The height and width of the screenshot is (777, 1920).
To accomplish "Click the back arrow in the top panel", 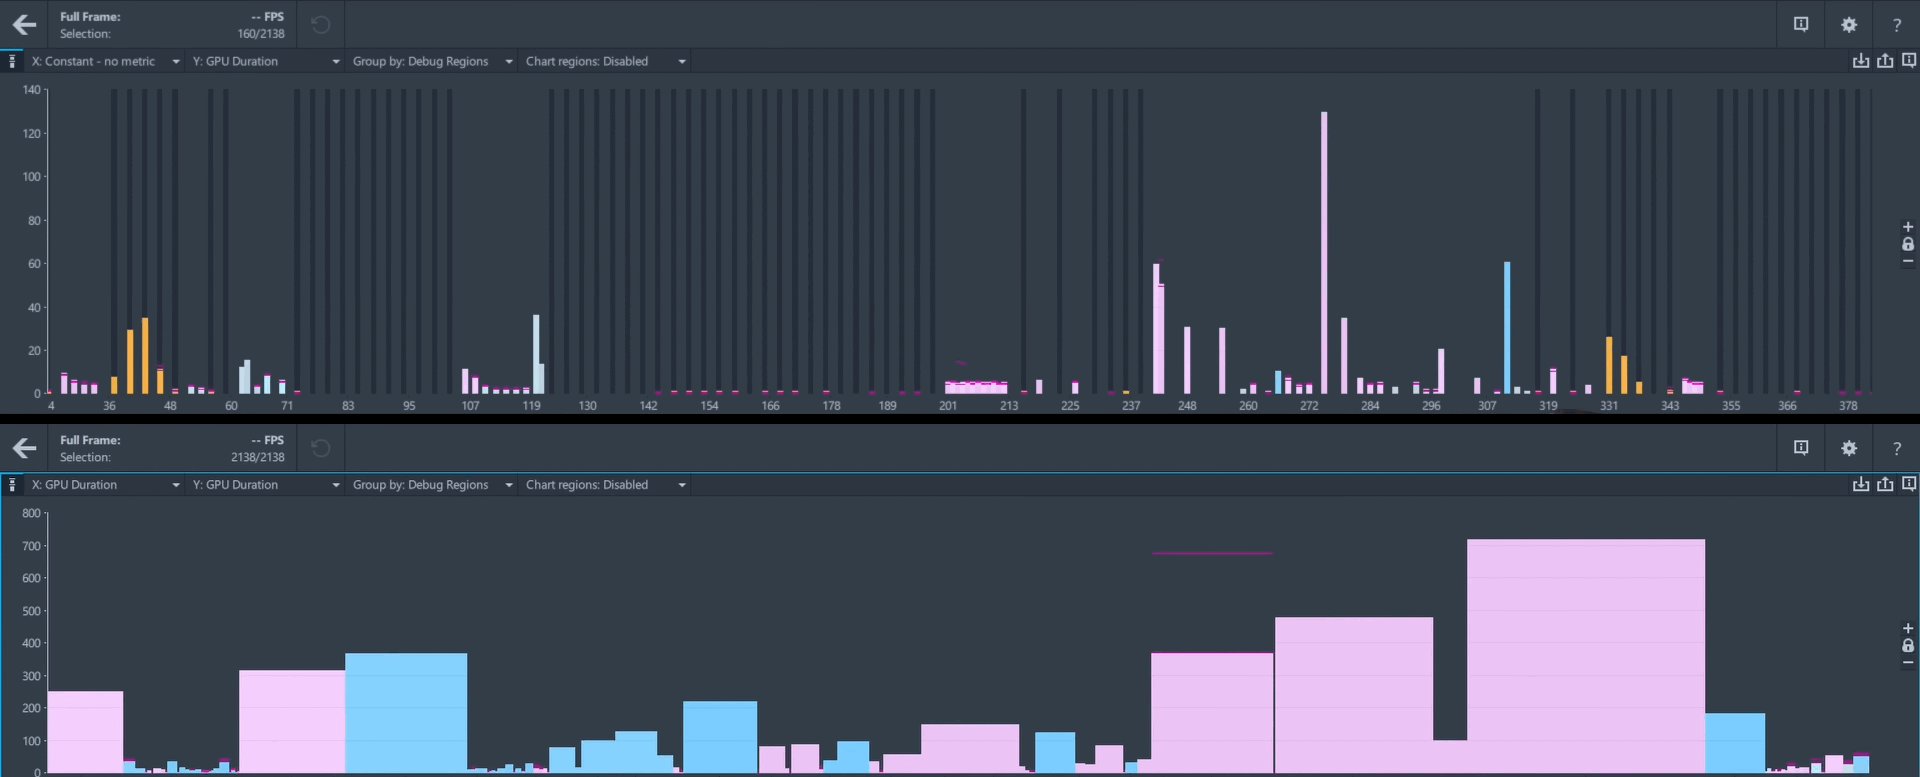I will pos(24,25).
